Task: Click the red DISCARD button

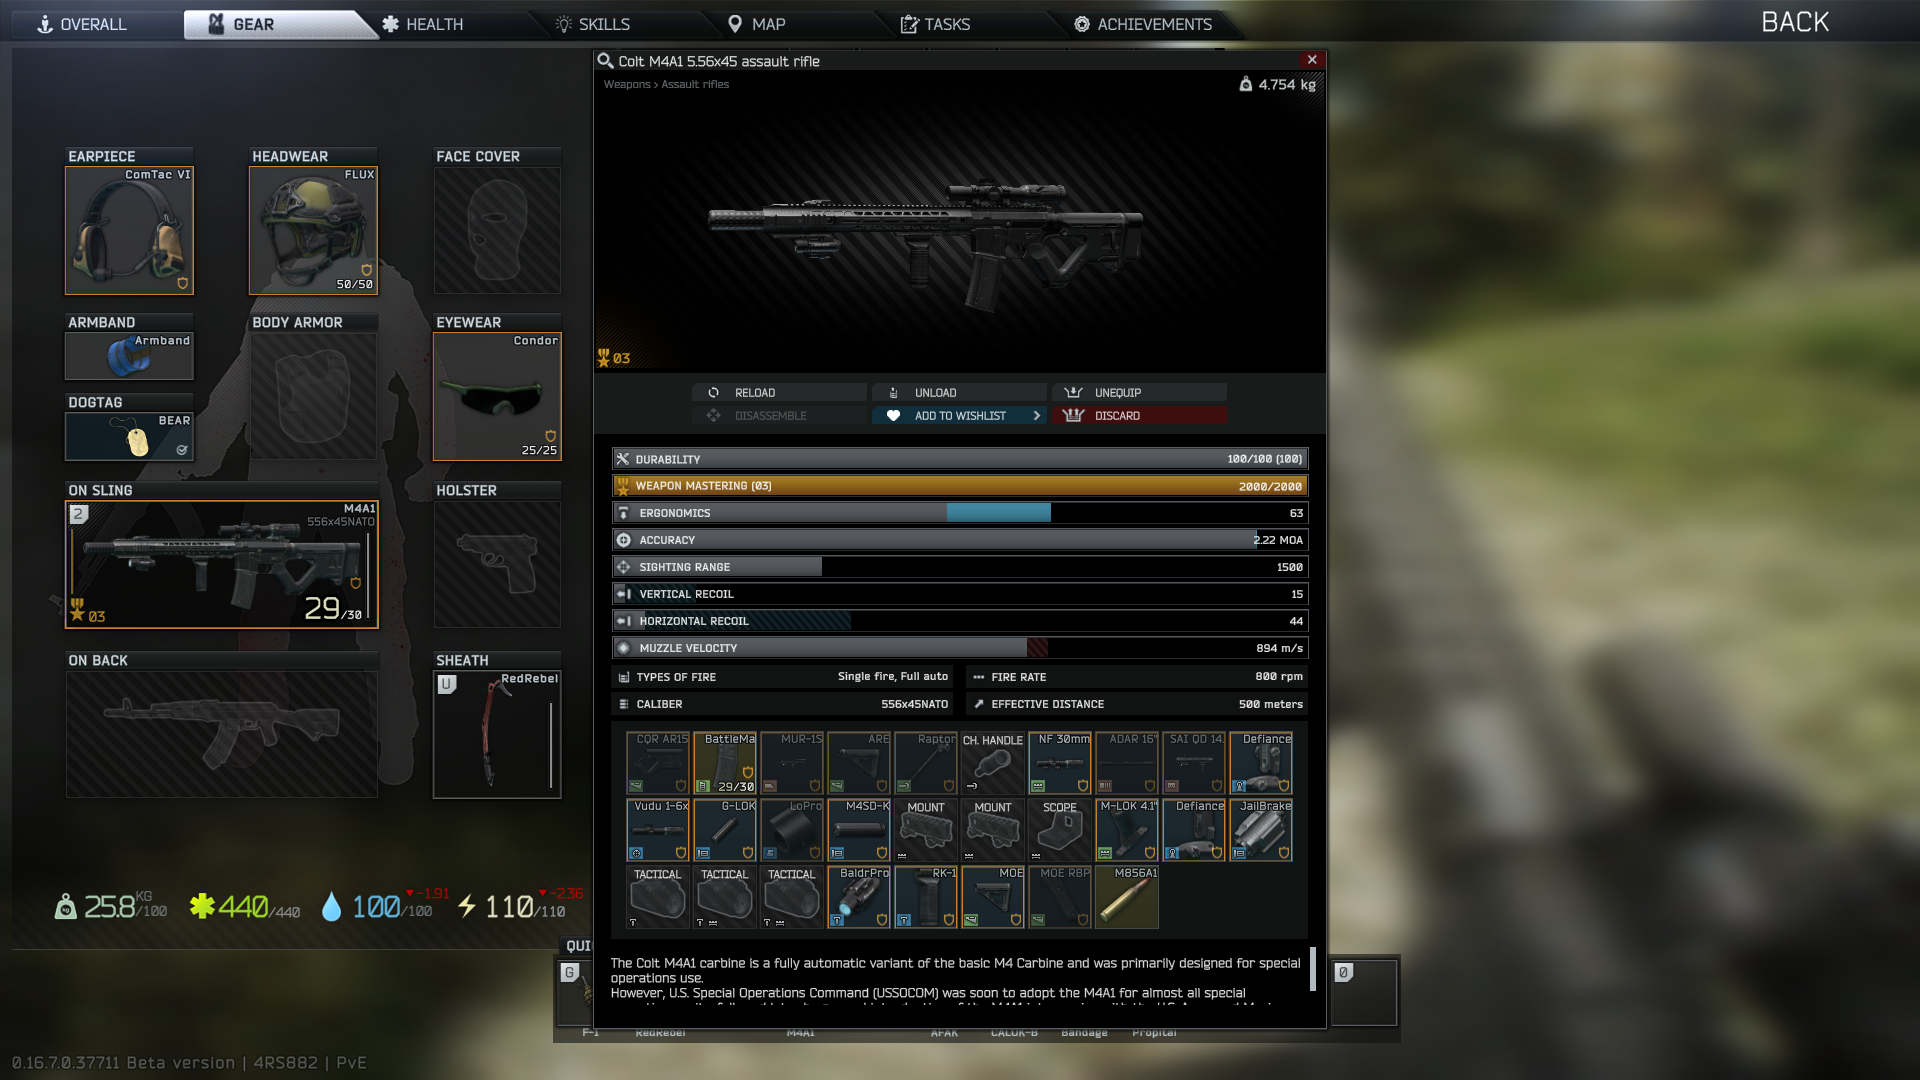Action: coord(1139,416)
